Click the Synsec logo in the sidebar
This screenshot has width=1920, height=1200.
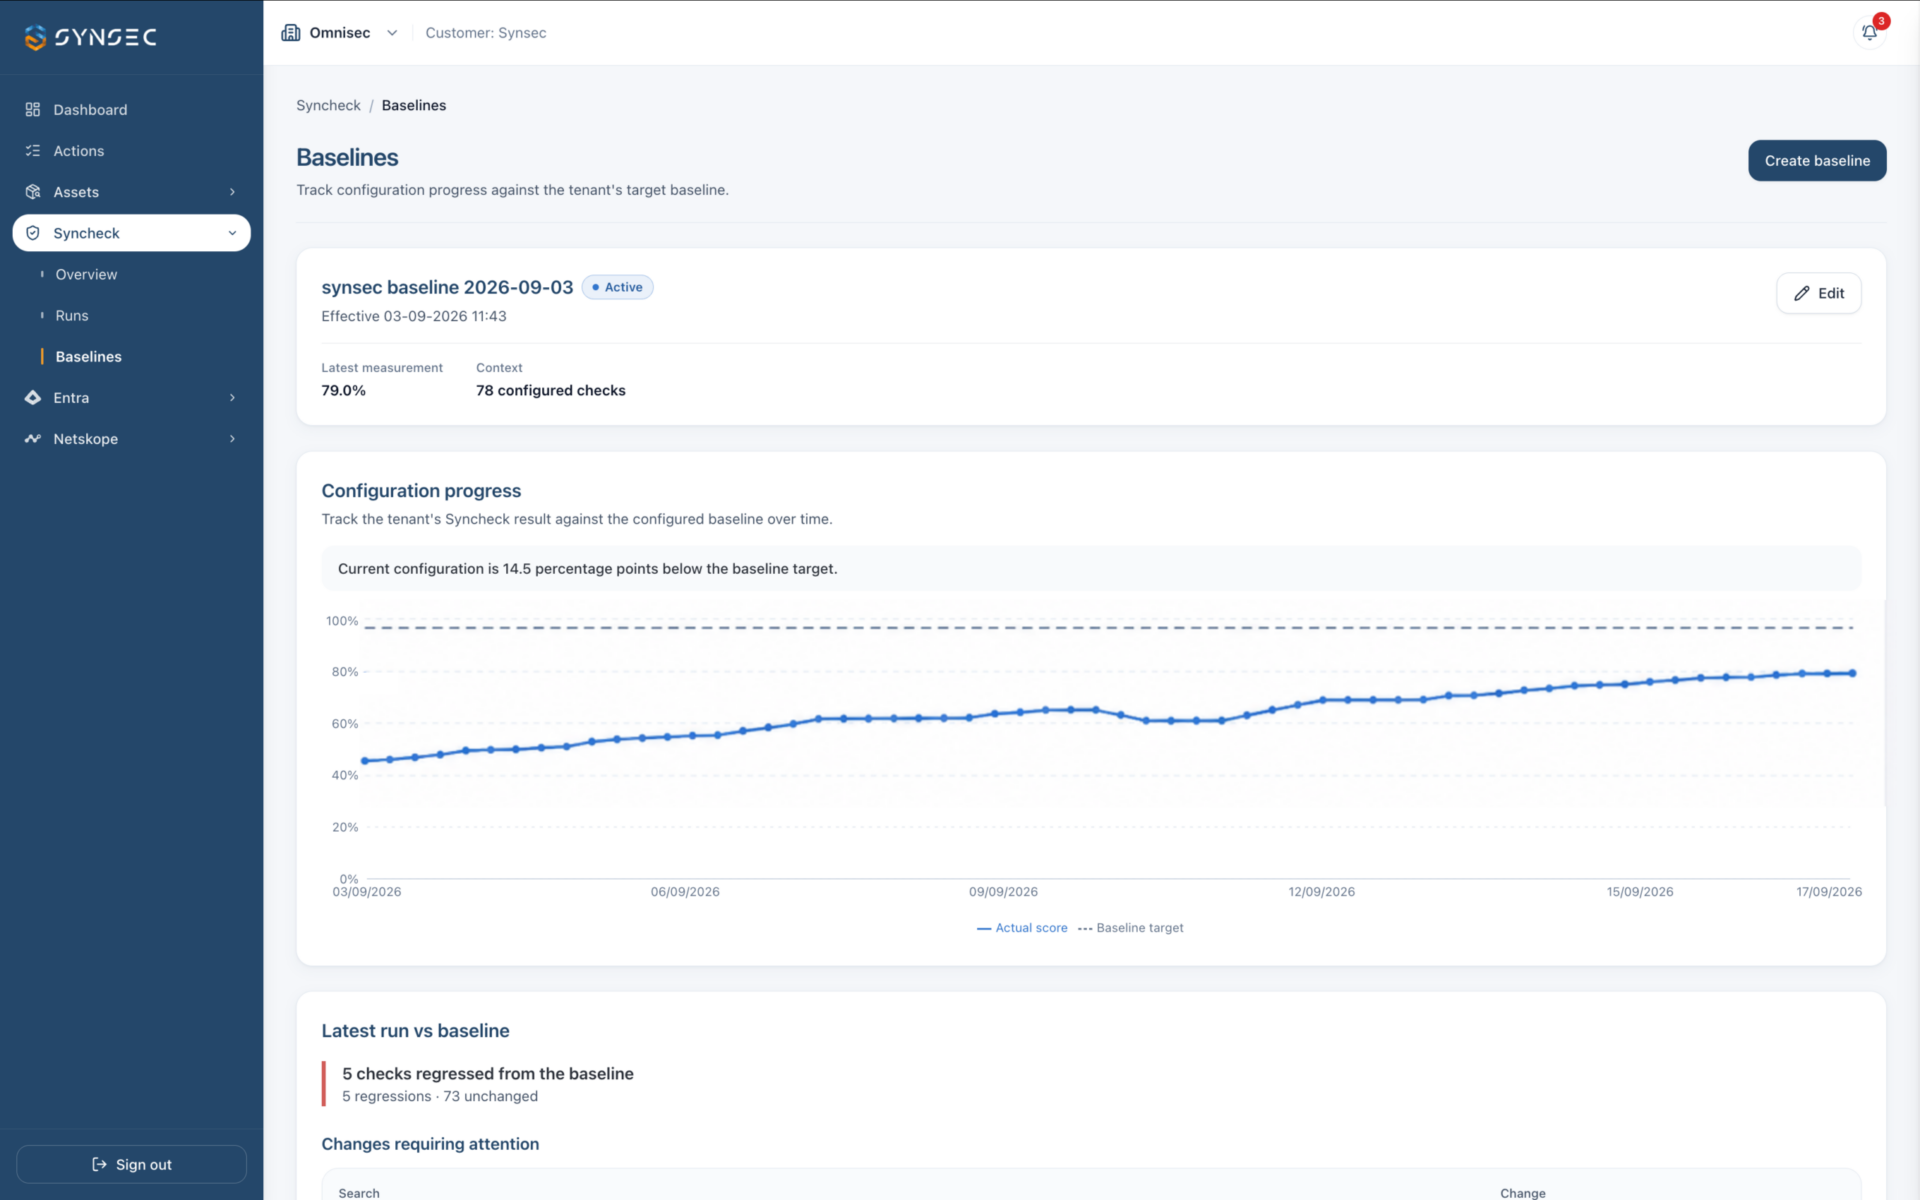pyautogui.click(x=90, y=37)
